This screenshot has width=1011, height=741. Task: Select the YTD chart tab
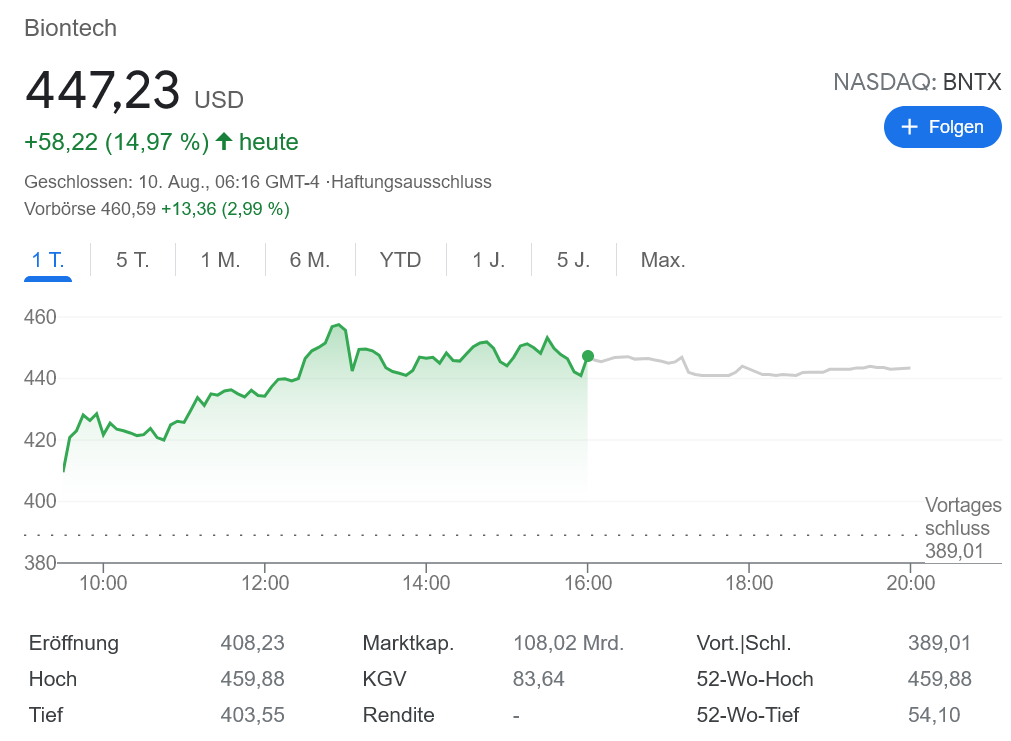(x=400, y=260)
